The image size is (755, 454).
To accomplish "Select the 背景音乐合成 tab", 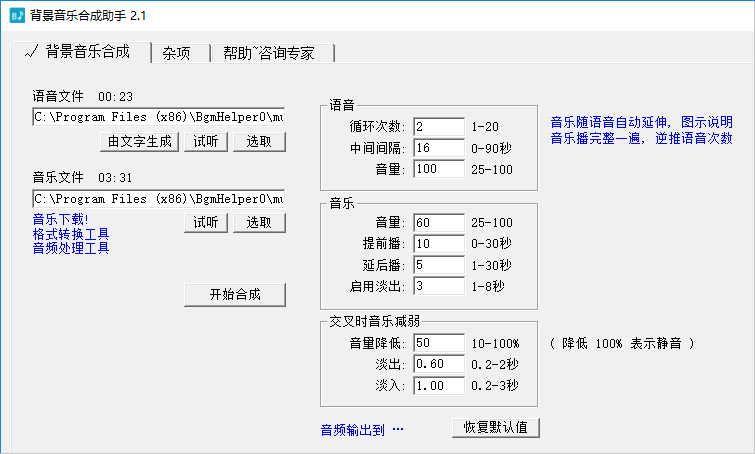I will [78, 52].
